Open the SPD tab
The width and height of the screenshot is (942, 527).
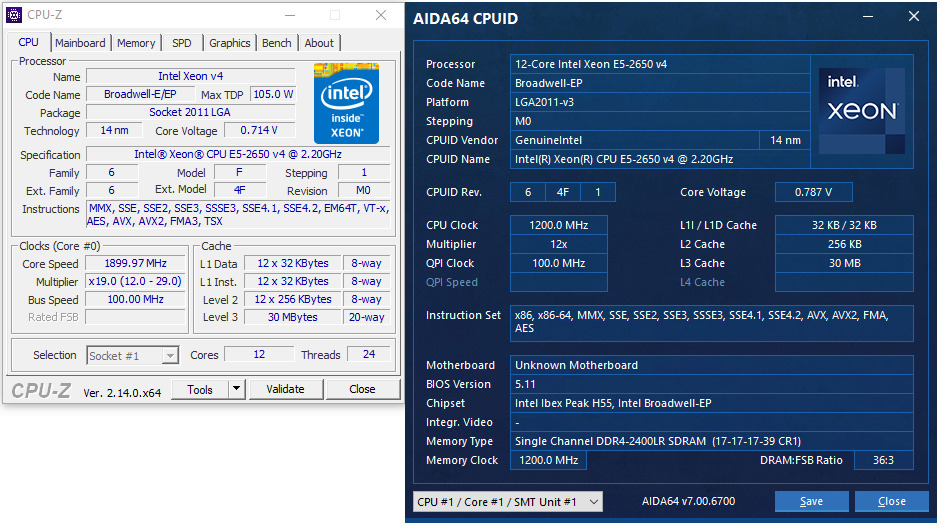[x=182, y=43]
